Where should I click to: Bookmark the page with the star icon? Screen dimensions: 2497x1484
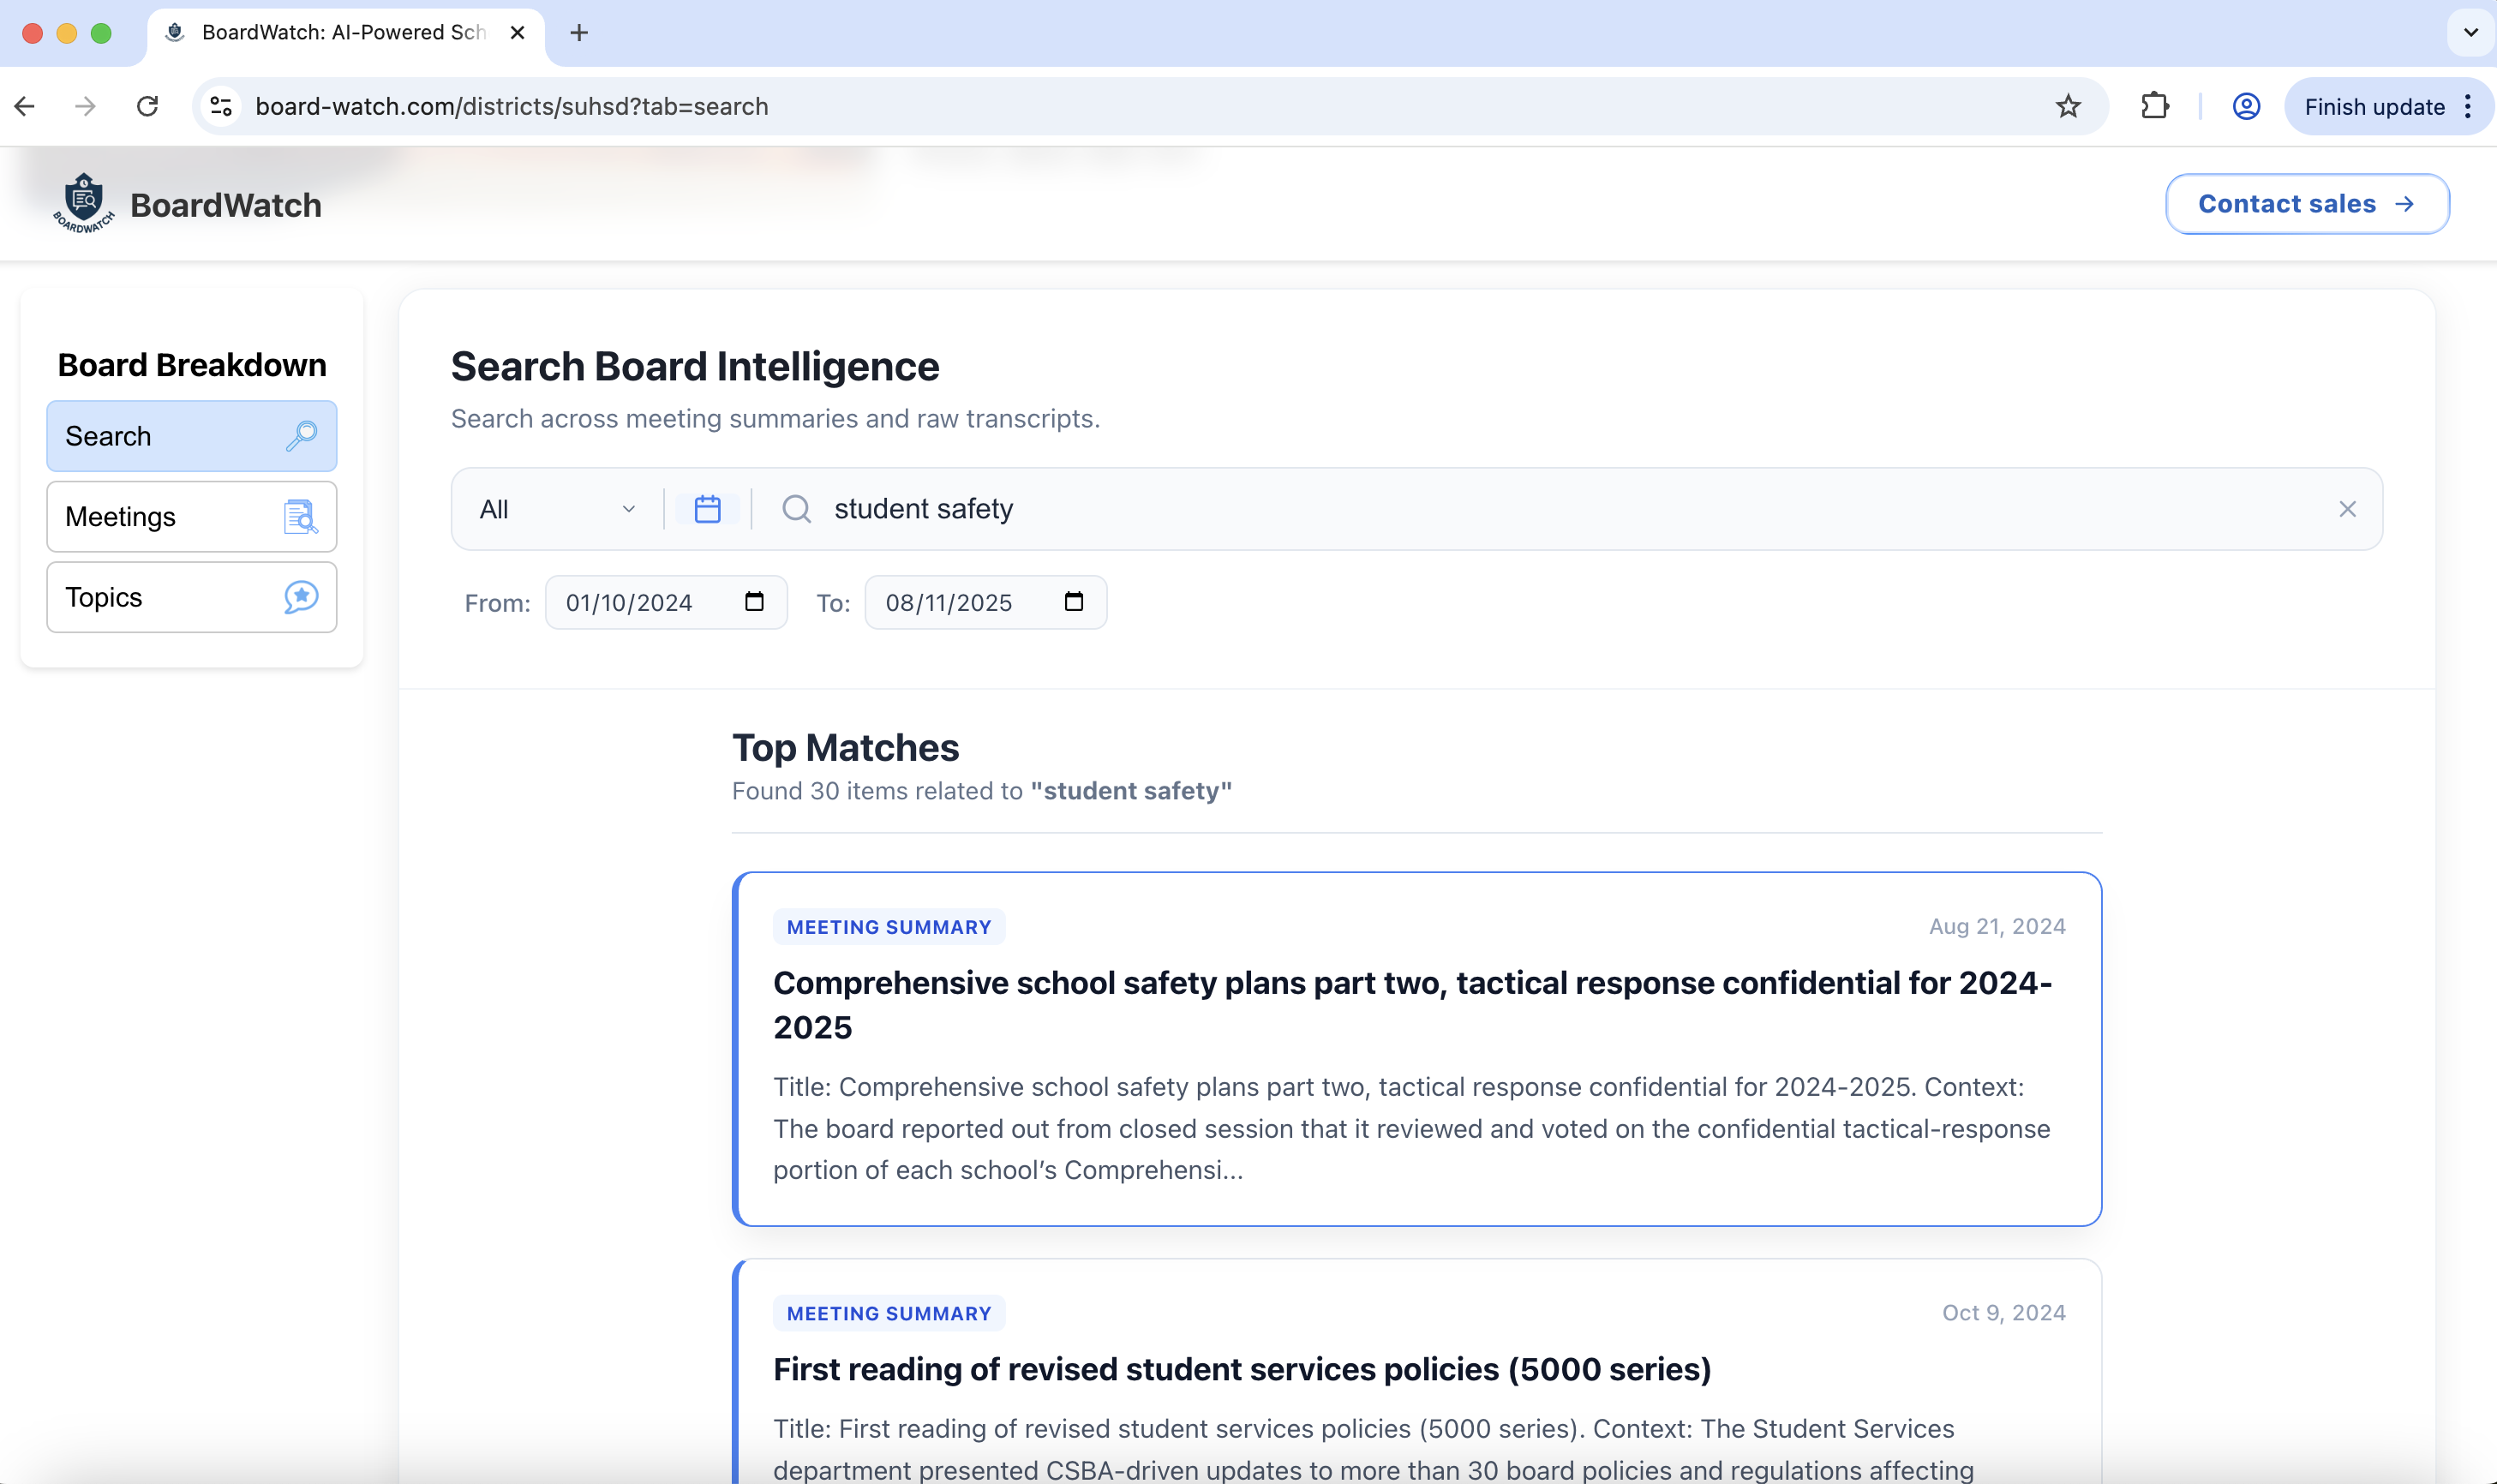coord(2067,106)
